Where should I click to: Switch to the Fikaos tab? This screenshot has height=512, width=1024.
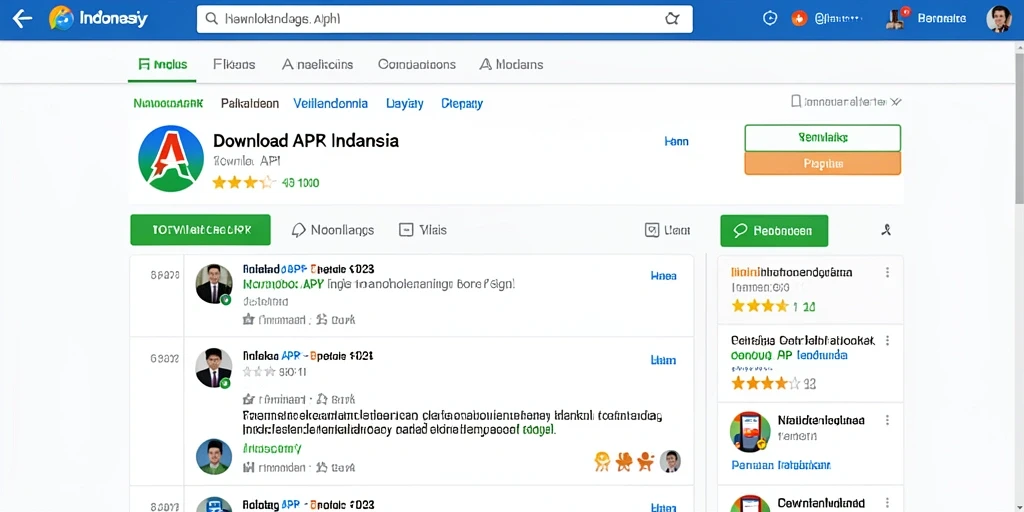(234, 64)
